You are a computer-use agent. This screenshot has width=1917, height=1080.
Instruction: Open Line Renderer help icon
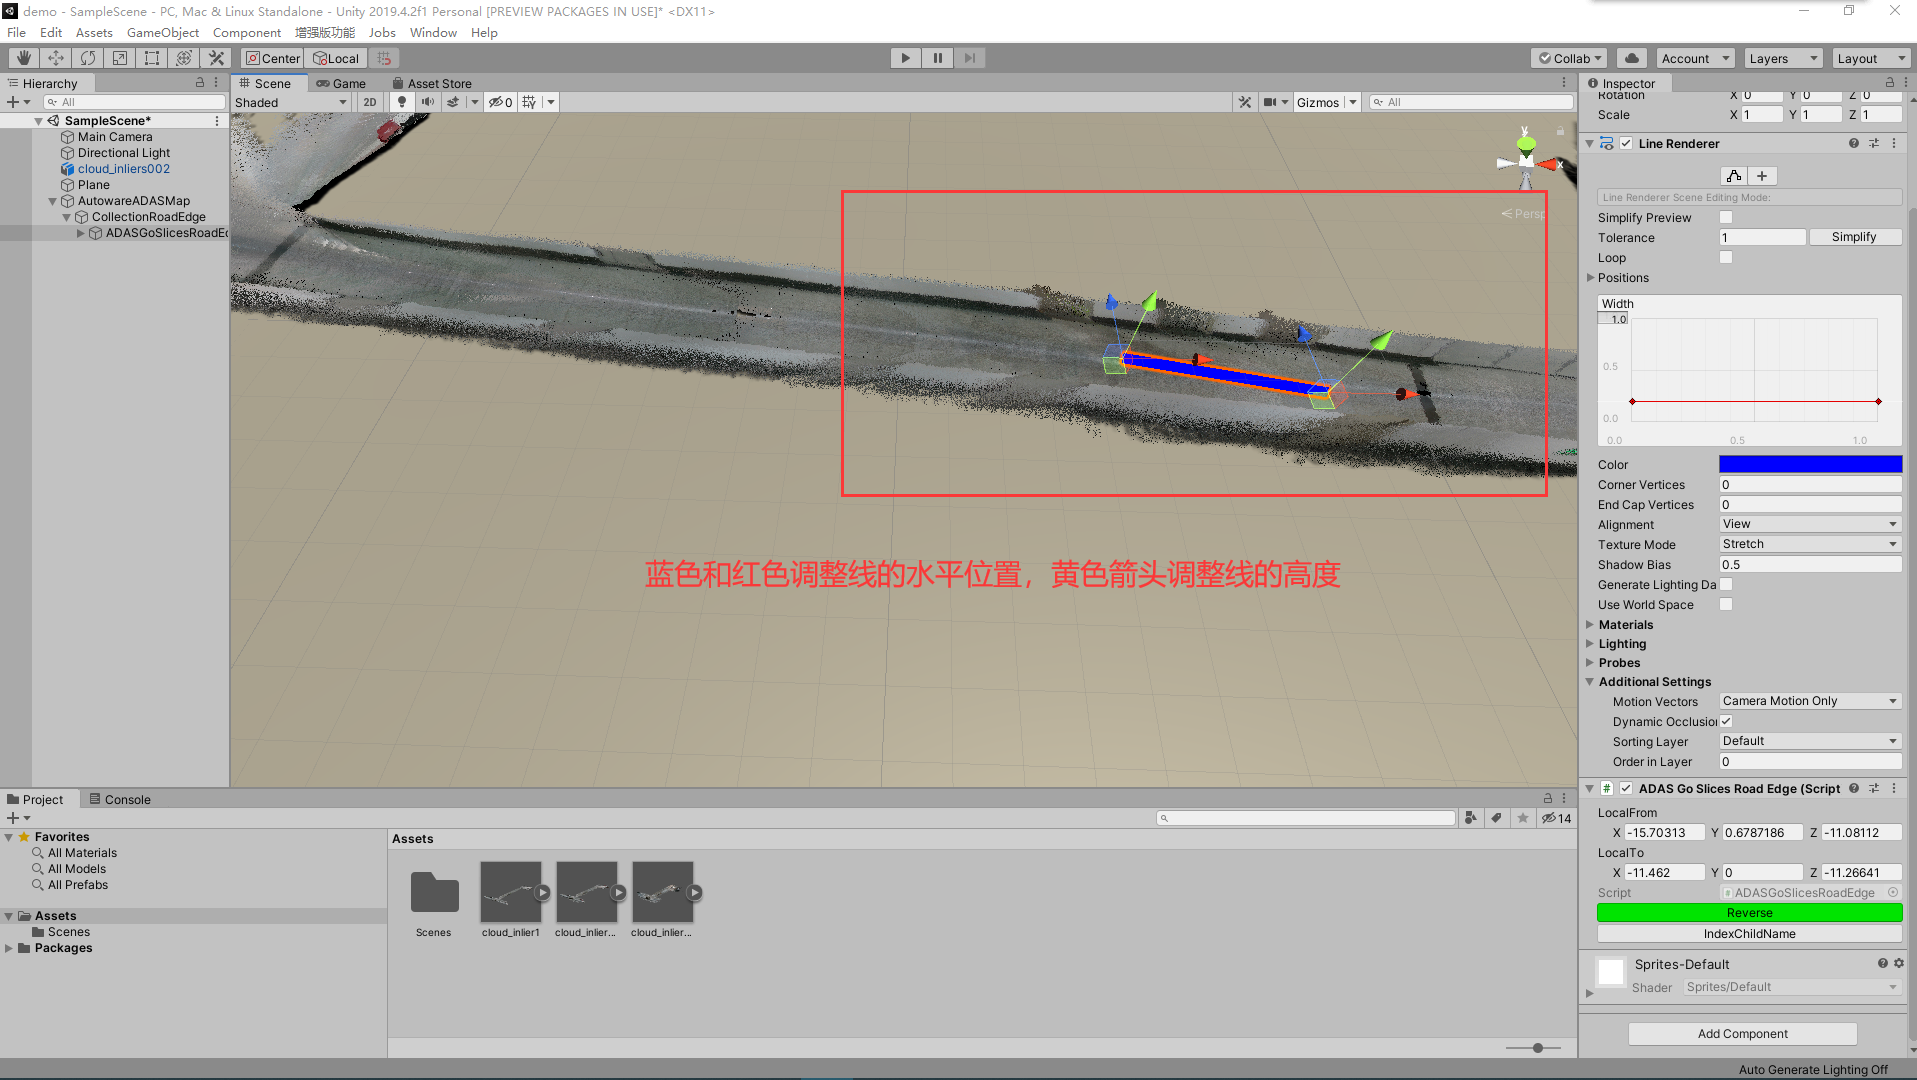point(1853,144)
